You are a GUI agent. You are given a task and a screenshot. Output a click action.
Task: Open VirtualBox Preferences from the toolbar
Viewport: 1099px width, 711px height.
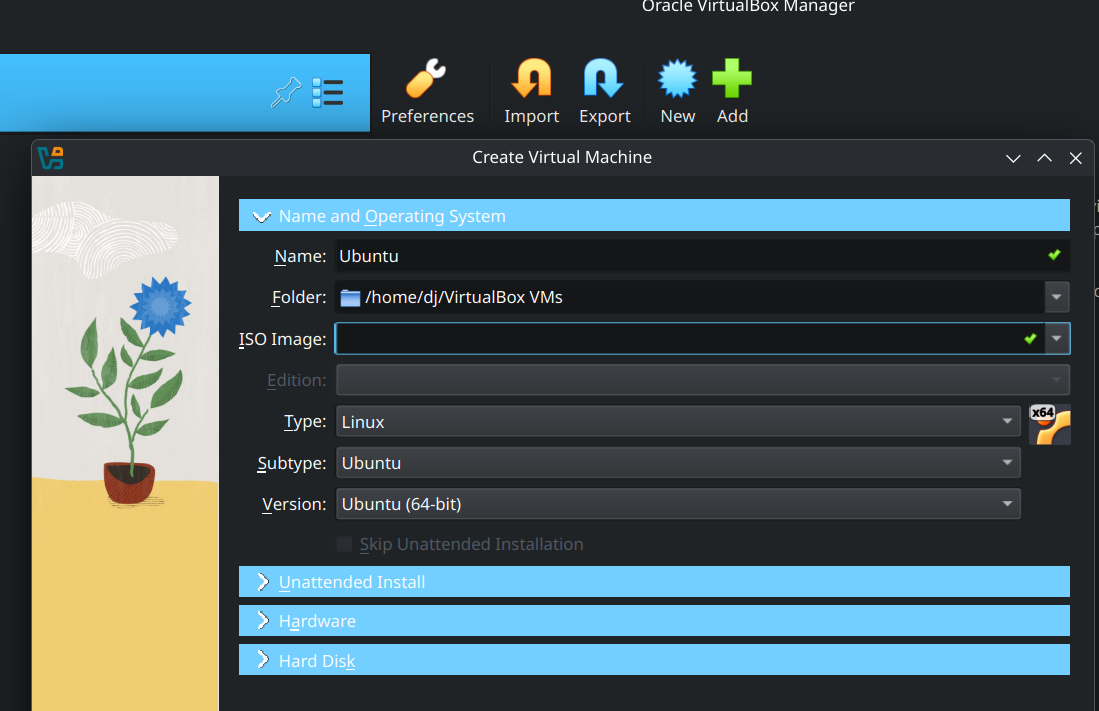pyautogui.click(x=428, y=90)
